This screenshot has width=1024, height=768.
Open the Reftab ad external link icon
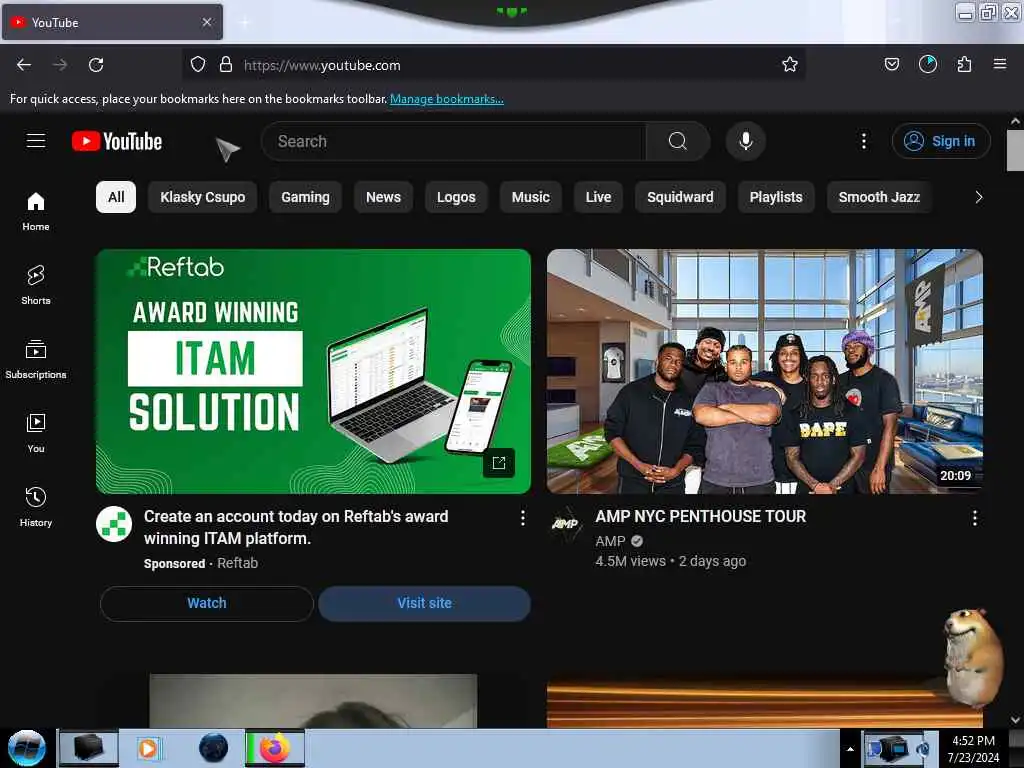[499, 463]
